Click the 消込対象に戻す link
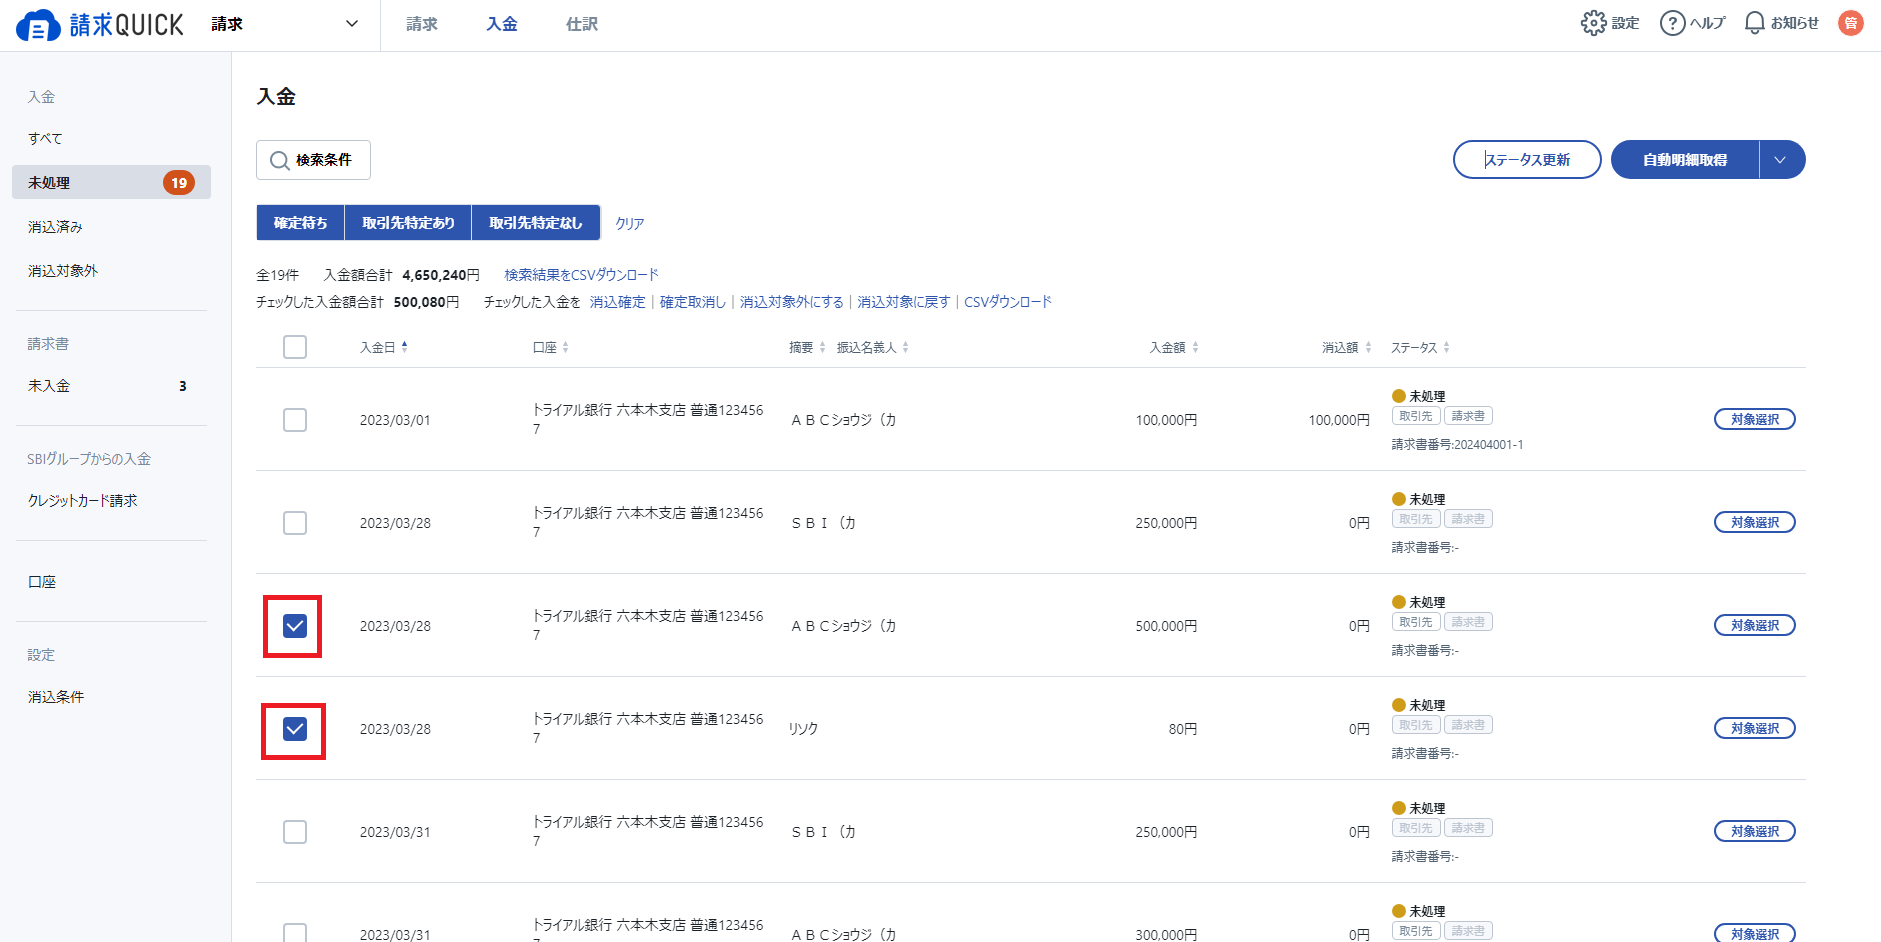The height and width of the screenshot is (942, 1881). coord(903,302)
